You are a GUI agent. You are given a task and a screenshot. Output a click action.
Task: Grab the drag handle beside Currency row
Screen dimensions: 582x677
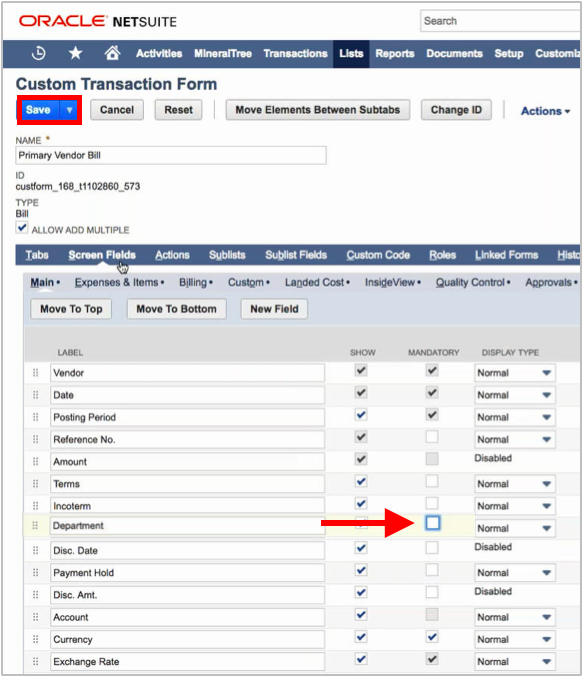[x=36, y=639]
